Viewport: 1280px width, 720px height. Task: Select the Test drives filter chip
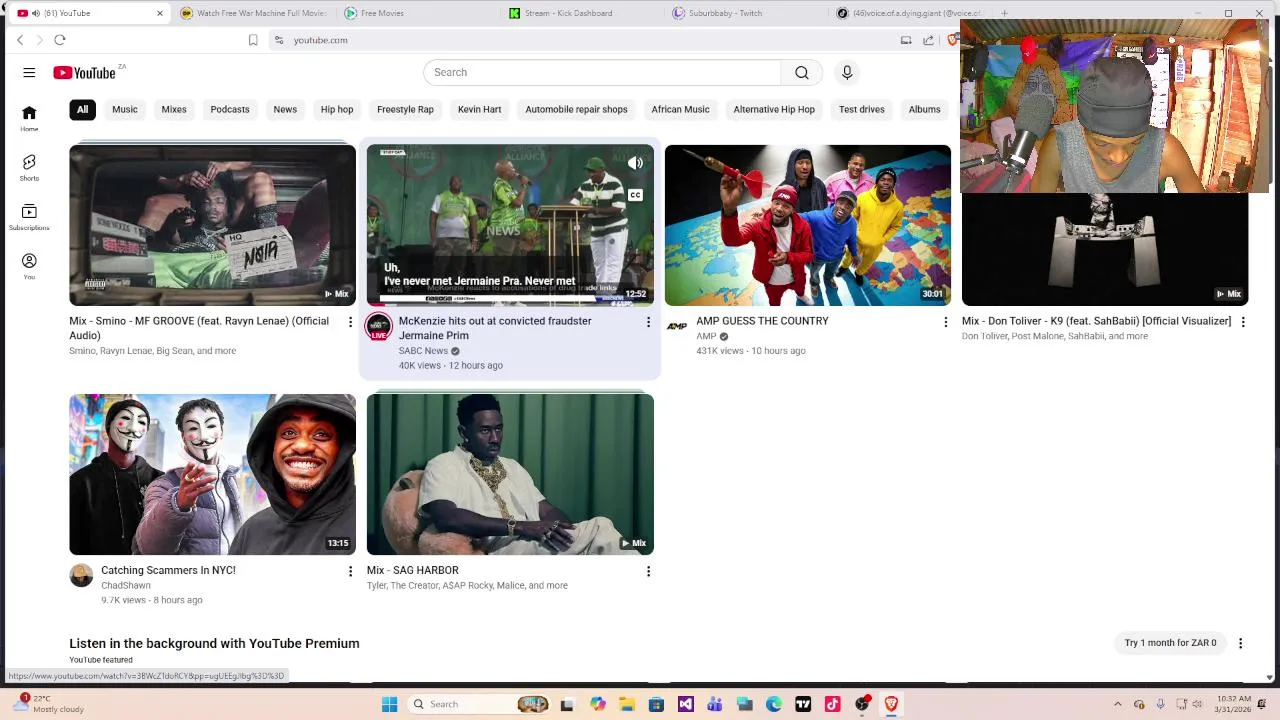(862, 109)
